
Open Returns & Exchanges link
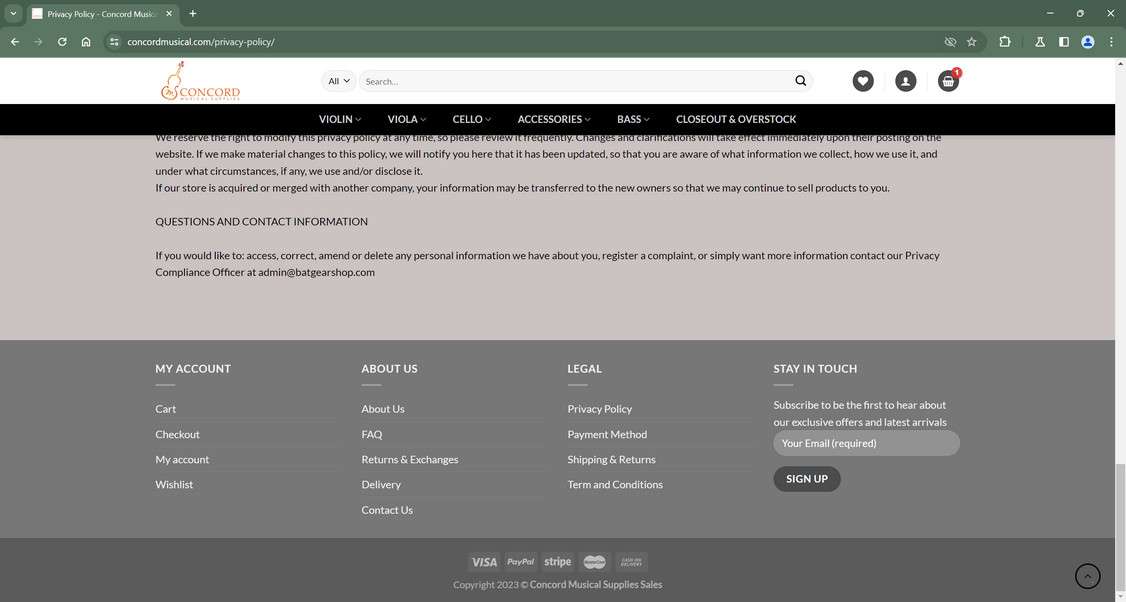coord(409,459)
